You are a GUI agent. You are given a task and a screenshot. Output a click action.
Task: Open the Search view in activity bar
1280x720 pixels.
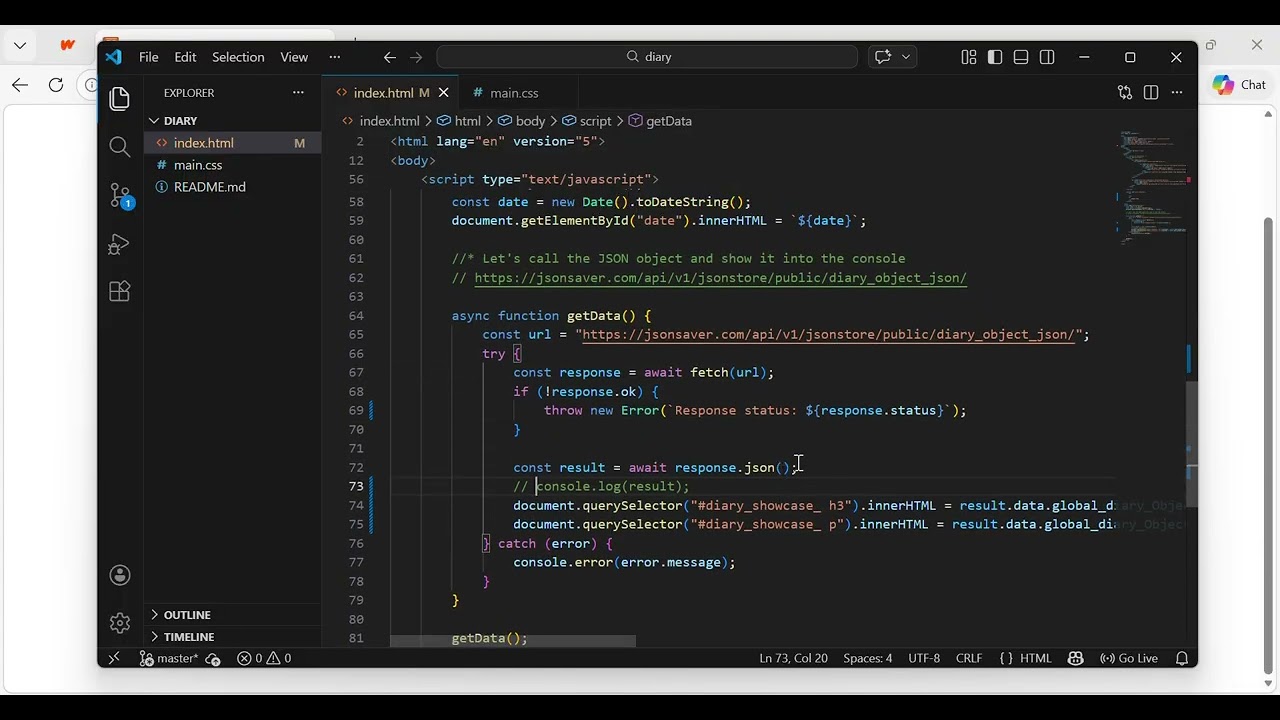coord(120,147)
